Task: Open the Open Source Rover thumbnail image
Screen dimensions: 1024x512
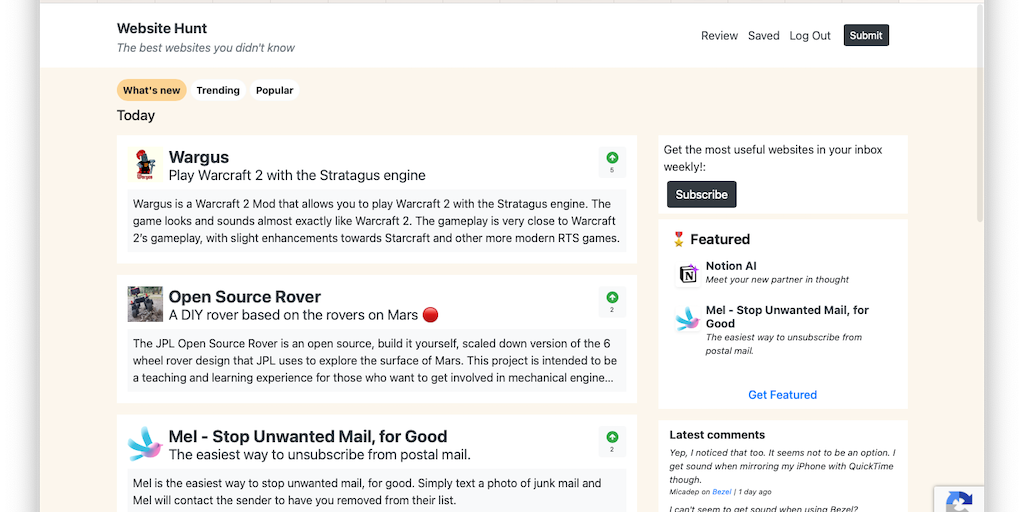Action: 145,304
